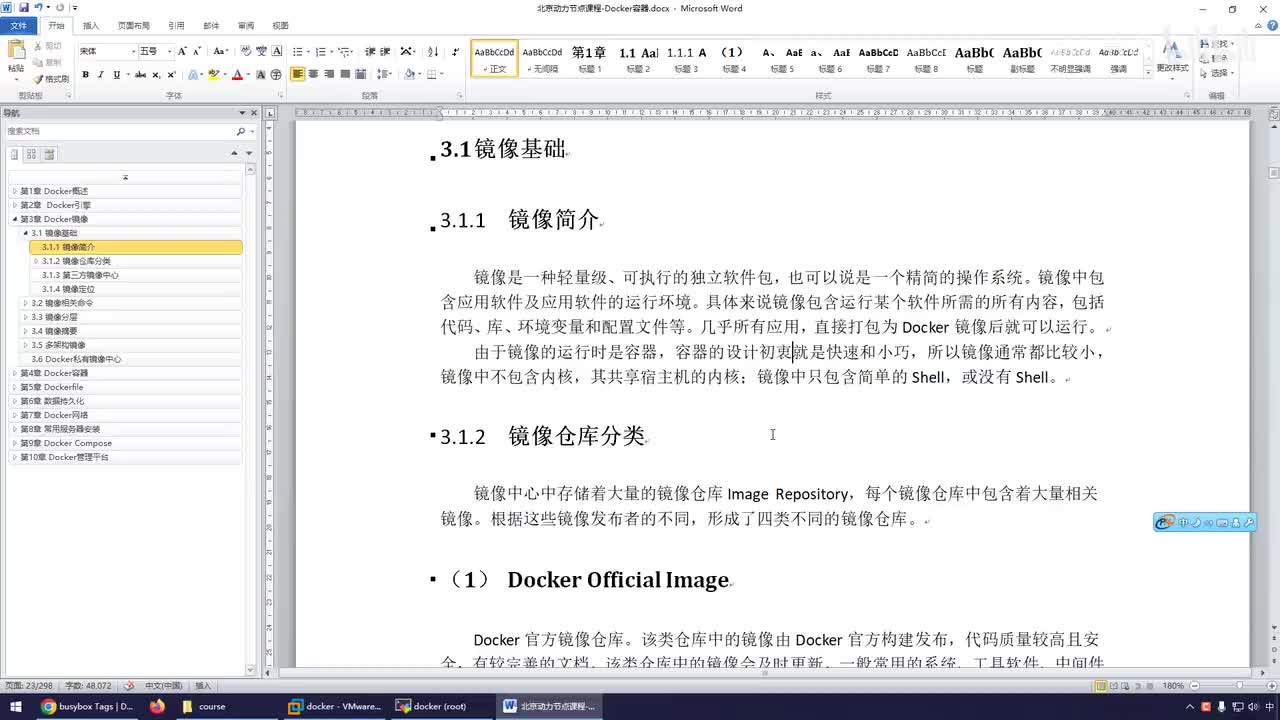Expand 3.1.2 镜像仓库分类 in navigation tree
Image resolution: width=1280 pixels, height=720 pixels.
pyautogui.click(x=36, y=261)
